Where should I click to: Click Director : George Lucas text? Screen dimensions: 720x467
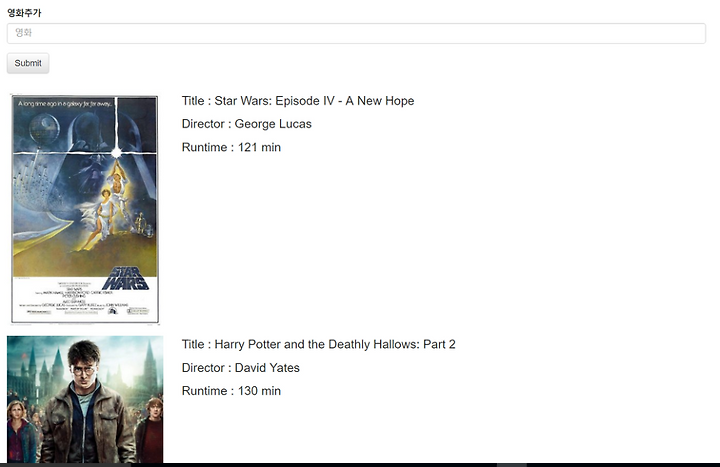point(247,124)
